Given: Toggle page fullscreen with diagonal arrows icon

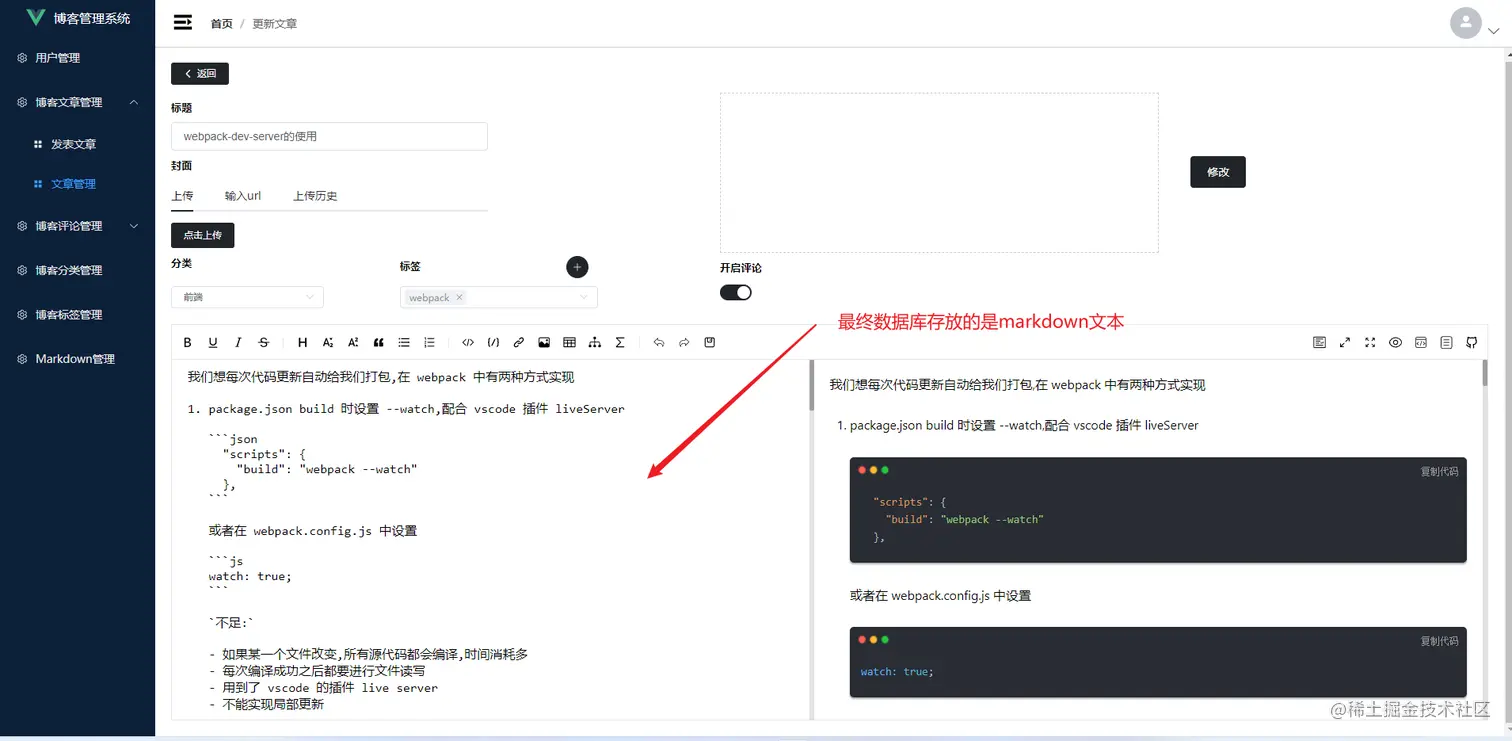Looking at the screenshot, I should [x=1345, y=343].
